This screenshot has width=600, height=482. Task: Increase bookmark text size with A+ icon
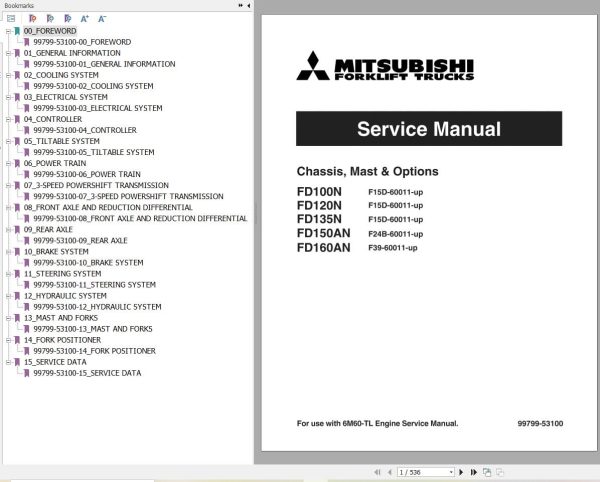[85, 18]
